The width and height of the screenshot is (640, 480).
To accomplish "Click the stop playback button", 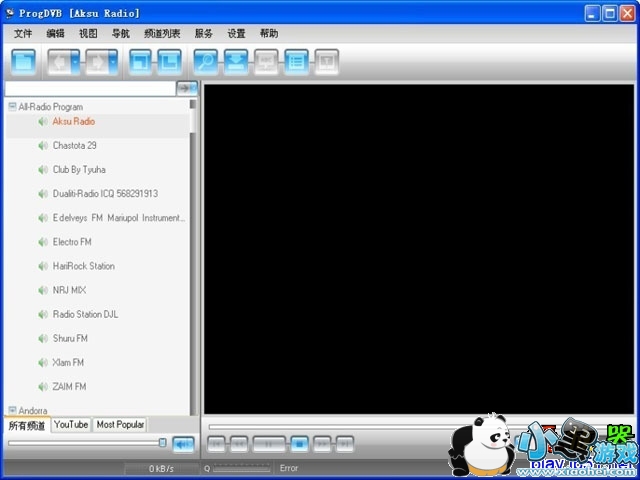I will [298, 443].
